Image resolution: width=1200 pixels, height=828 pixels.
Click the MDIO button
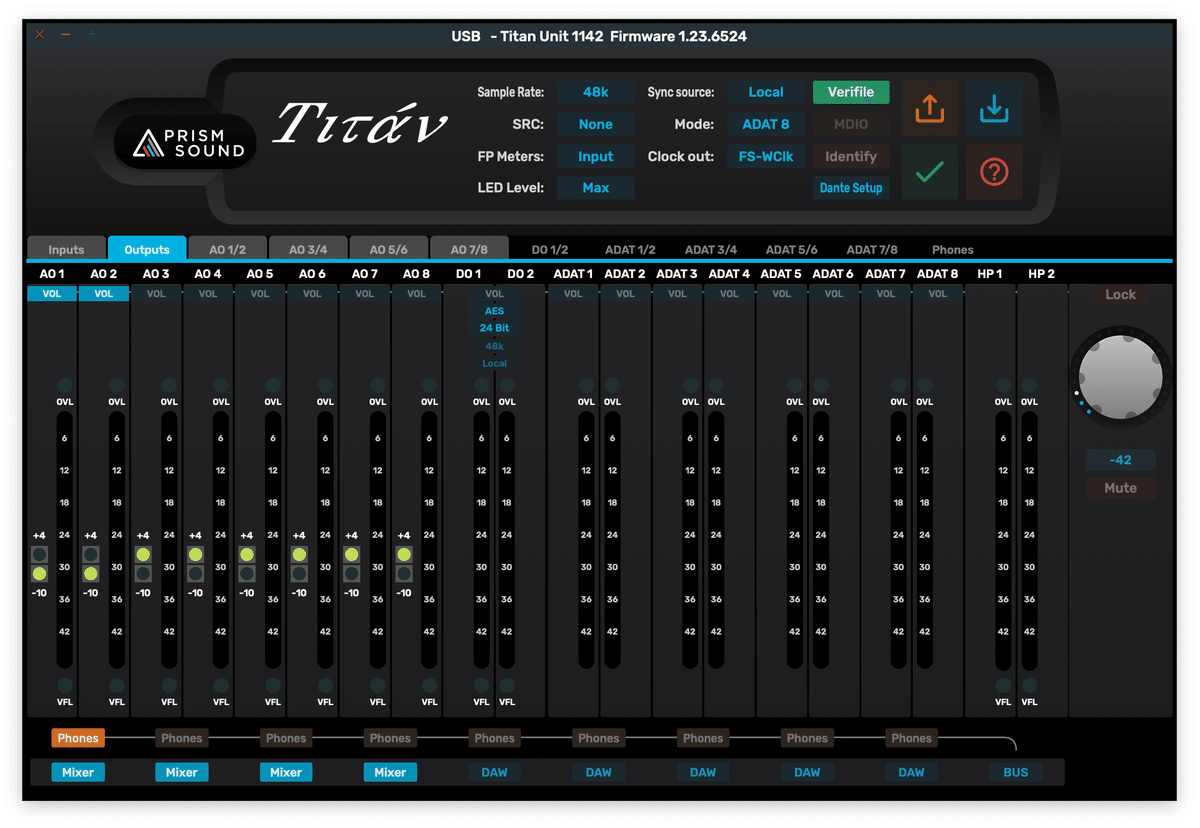coord(851,124)
